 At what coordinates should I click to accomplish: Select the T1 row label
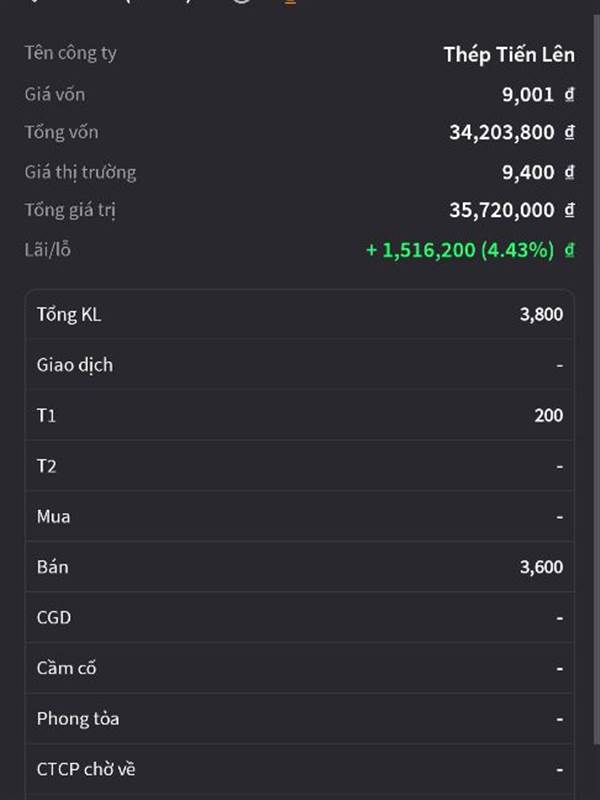pyautogui.click(x=46, y=415)
